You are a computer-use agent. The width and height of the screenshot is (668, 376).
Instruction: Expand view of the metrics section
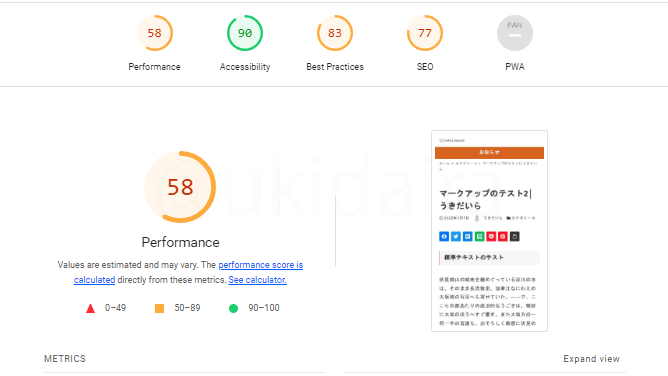[591, 359]
